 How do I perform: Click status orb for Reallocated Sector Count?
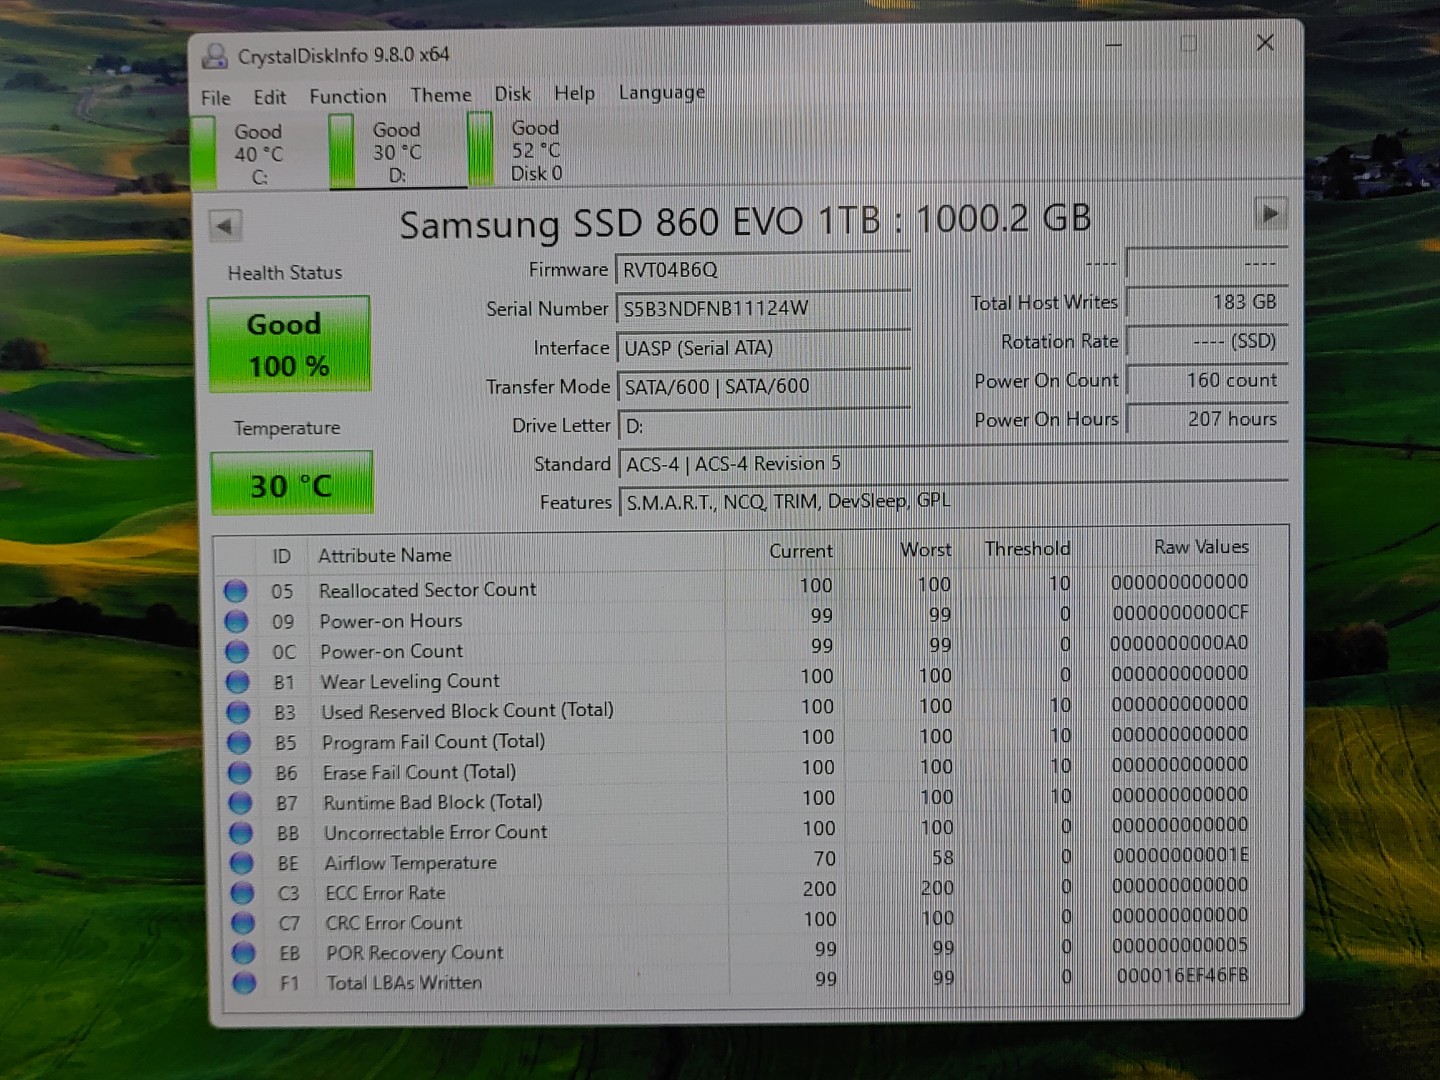pos(235,591)
